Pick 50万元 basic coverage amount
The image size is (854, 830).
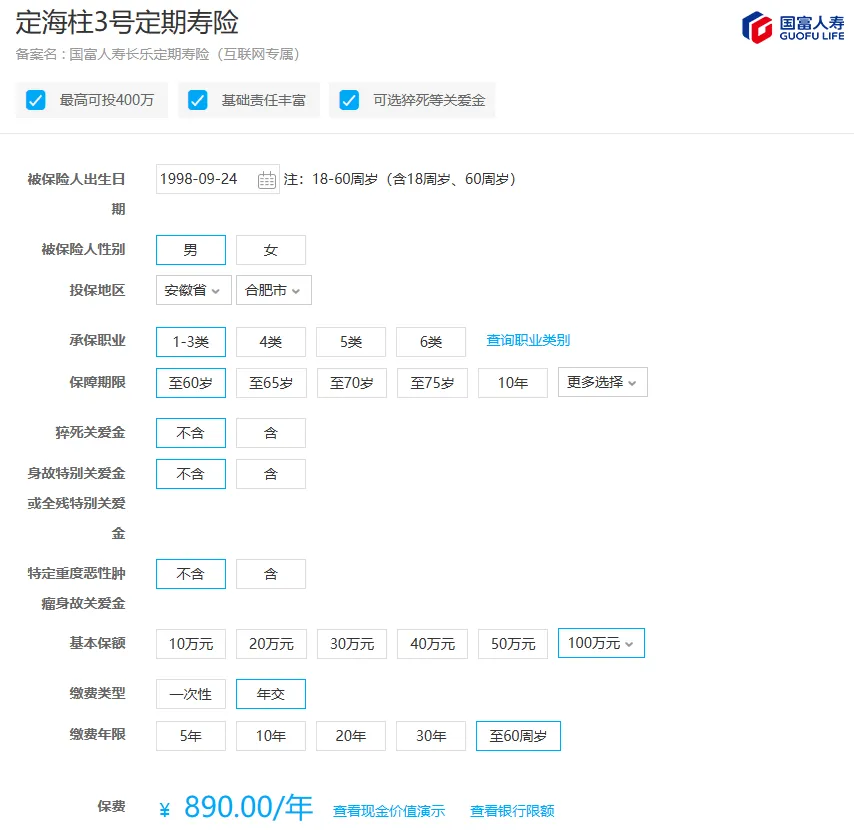click(x=513, y=644)
